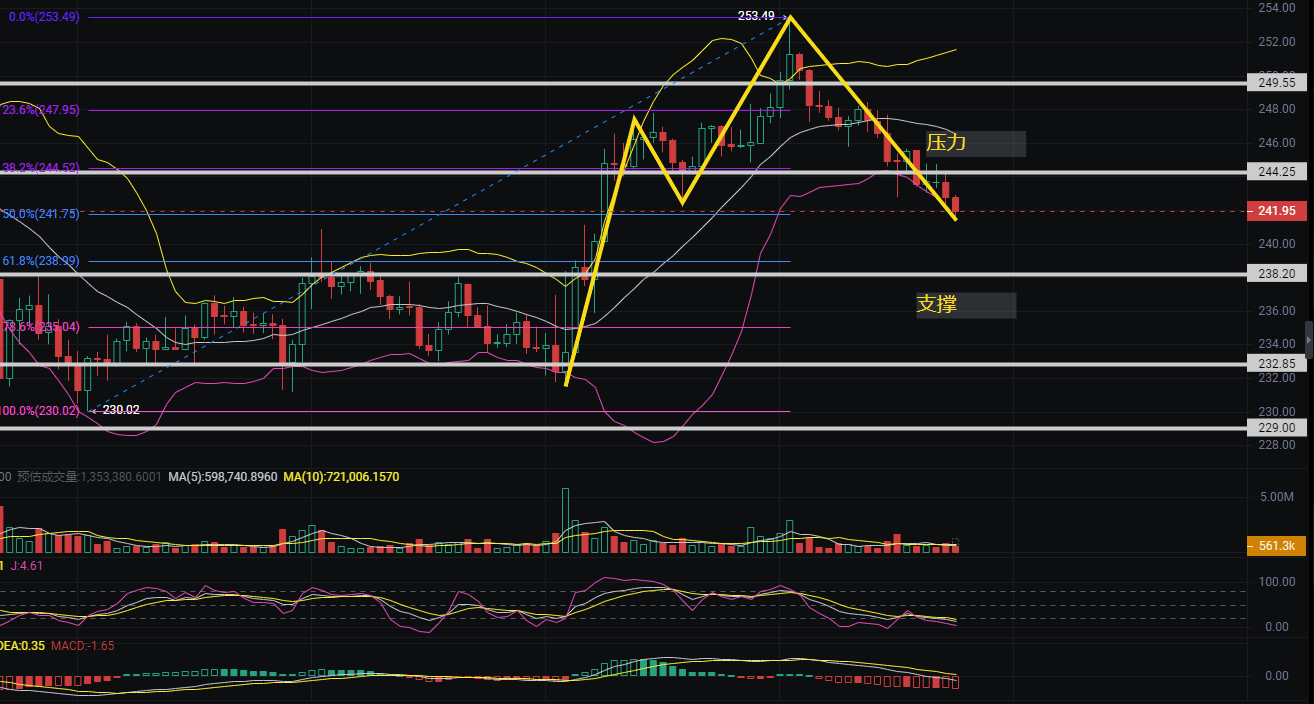The image size is (1314, 704).
Task: Select the 229.00 horizontal line price tag
Action: coord(1275,427)
